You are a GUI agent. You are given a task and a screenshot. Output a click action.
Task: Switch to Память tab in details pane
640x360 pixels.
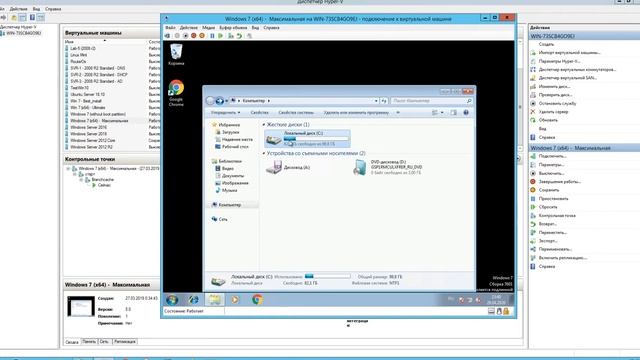point(89,342)
